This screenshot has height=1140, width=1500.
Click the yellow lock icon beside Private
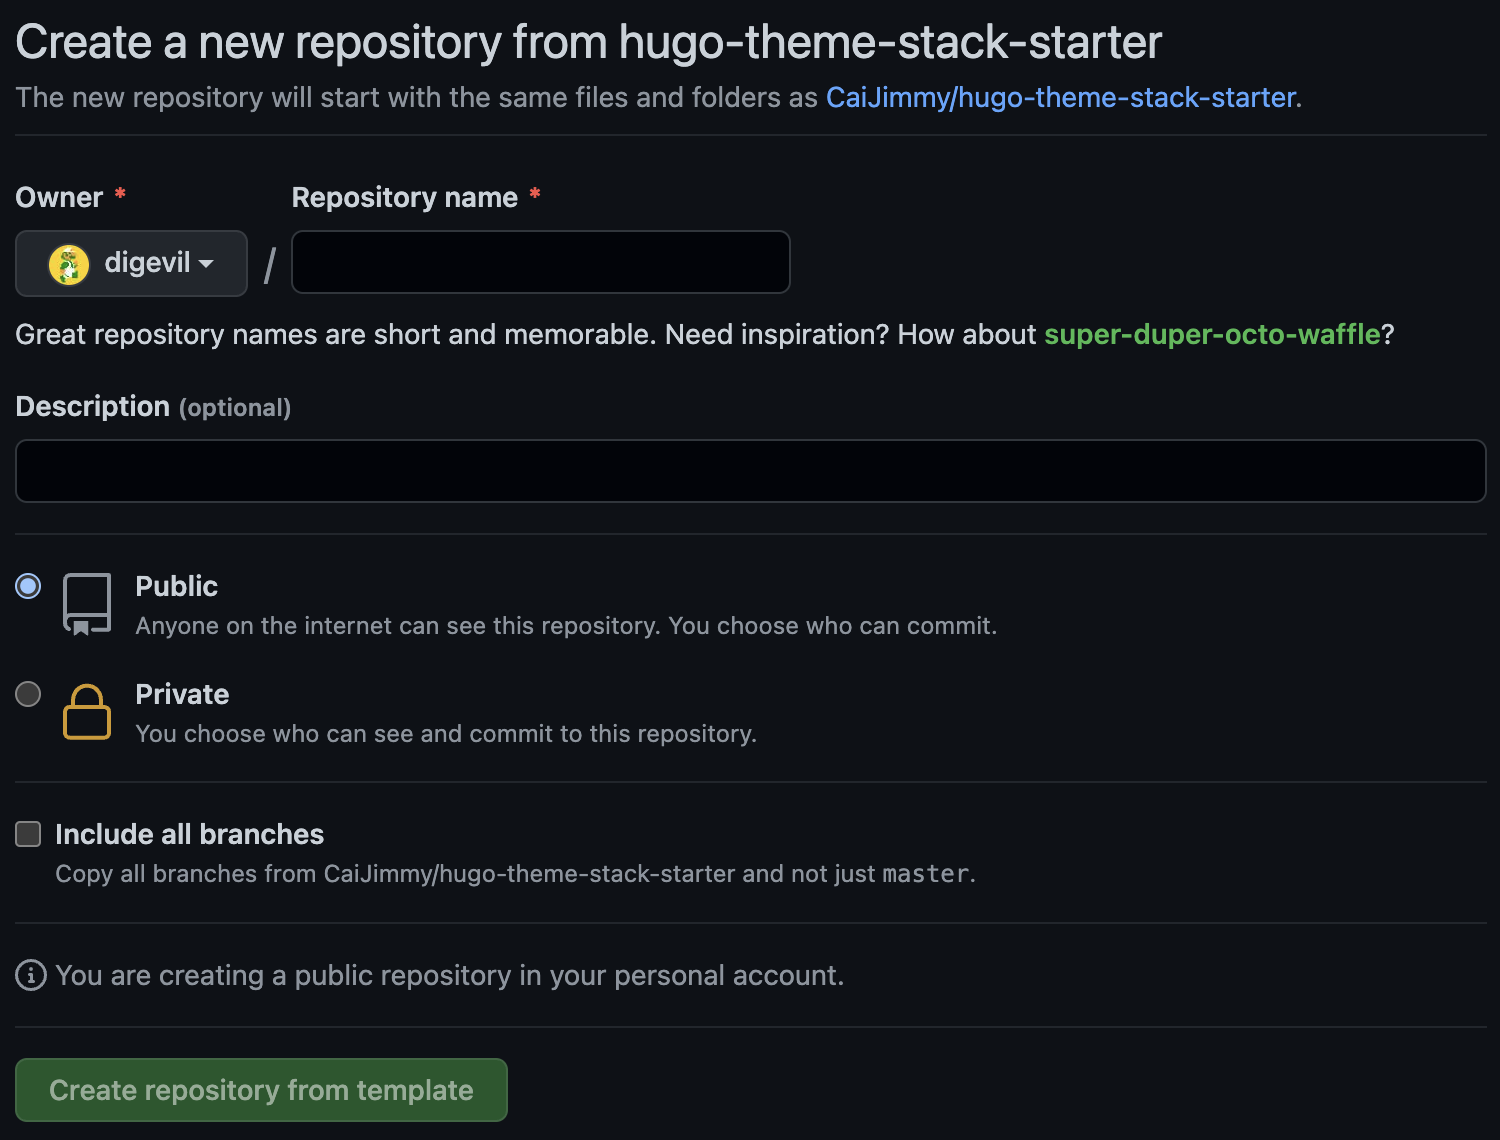click(87, 711)
